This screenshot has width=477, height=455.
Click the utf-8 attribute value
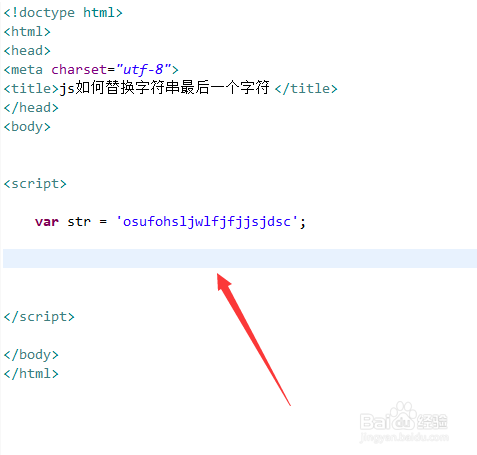(x=143, y=70)
